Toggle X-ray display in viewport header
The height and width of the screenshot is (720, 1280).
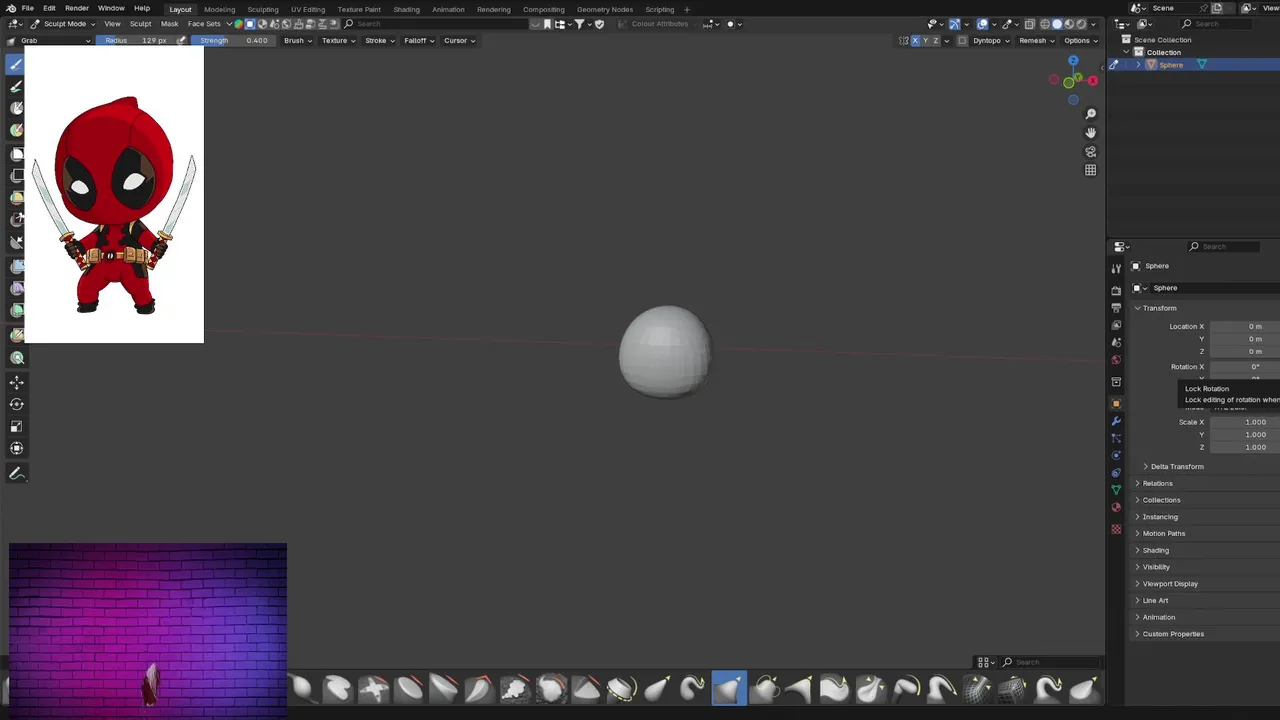pos(1029,24)
